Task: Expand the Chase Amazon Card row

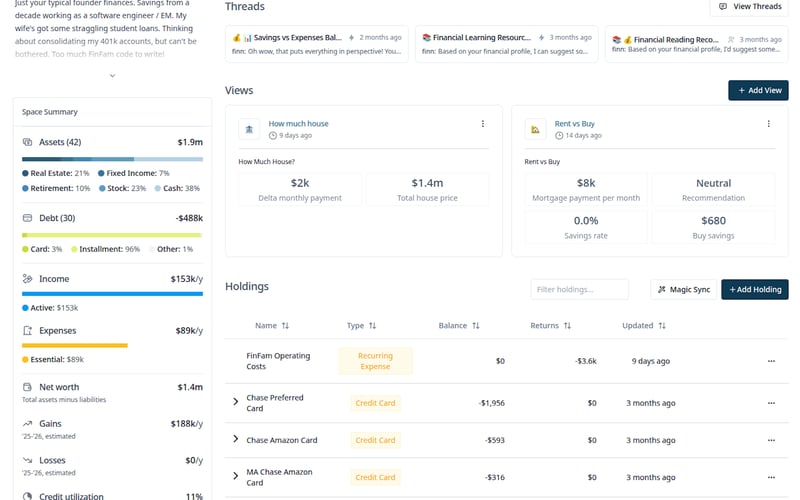Action: click(x=235, y=439)
